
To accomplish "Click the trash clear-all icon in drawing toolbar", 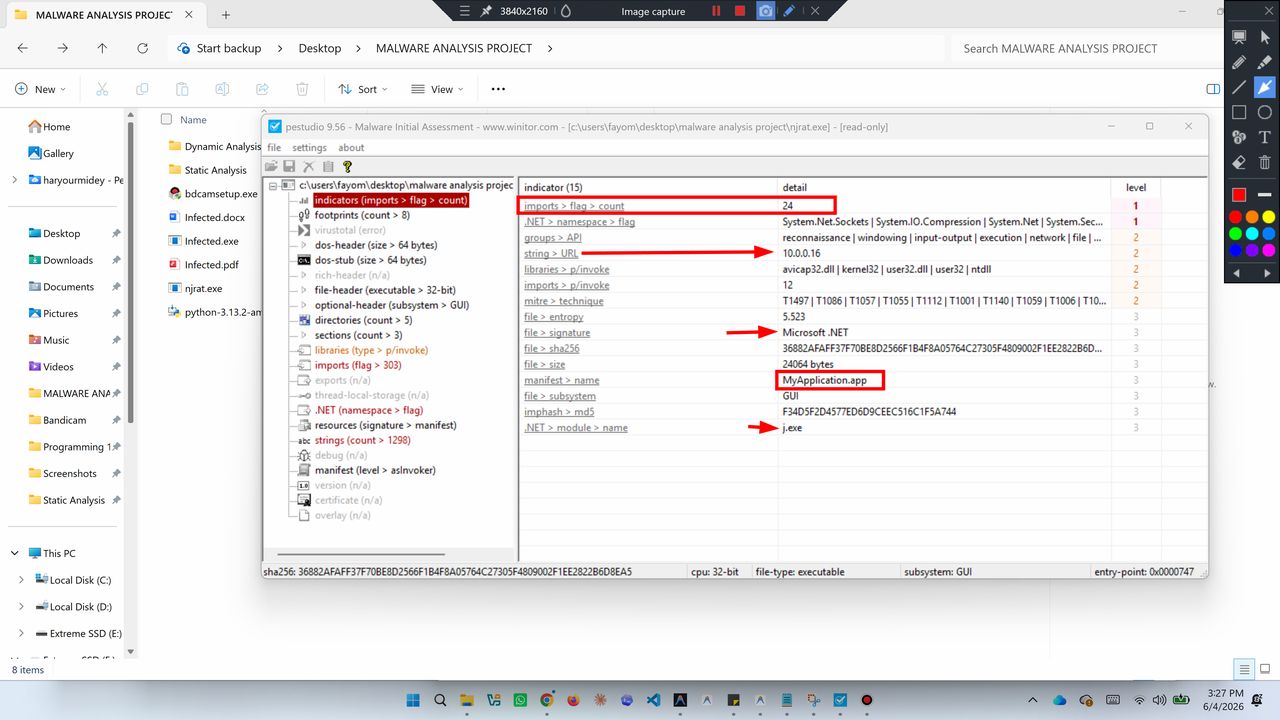I will [1265, 162].
